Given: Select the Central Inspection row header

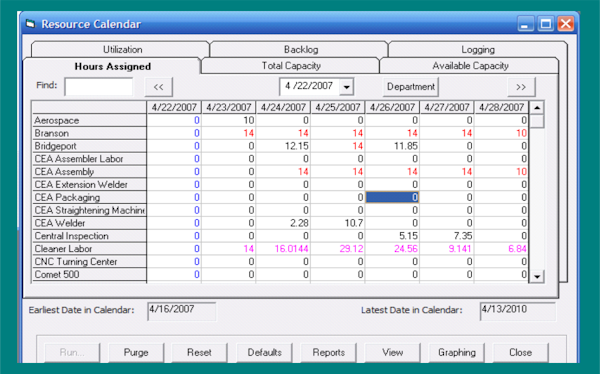Looking at the screenshot, I should [89, 236].
